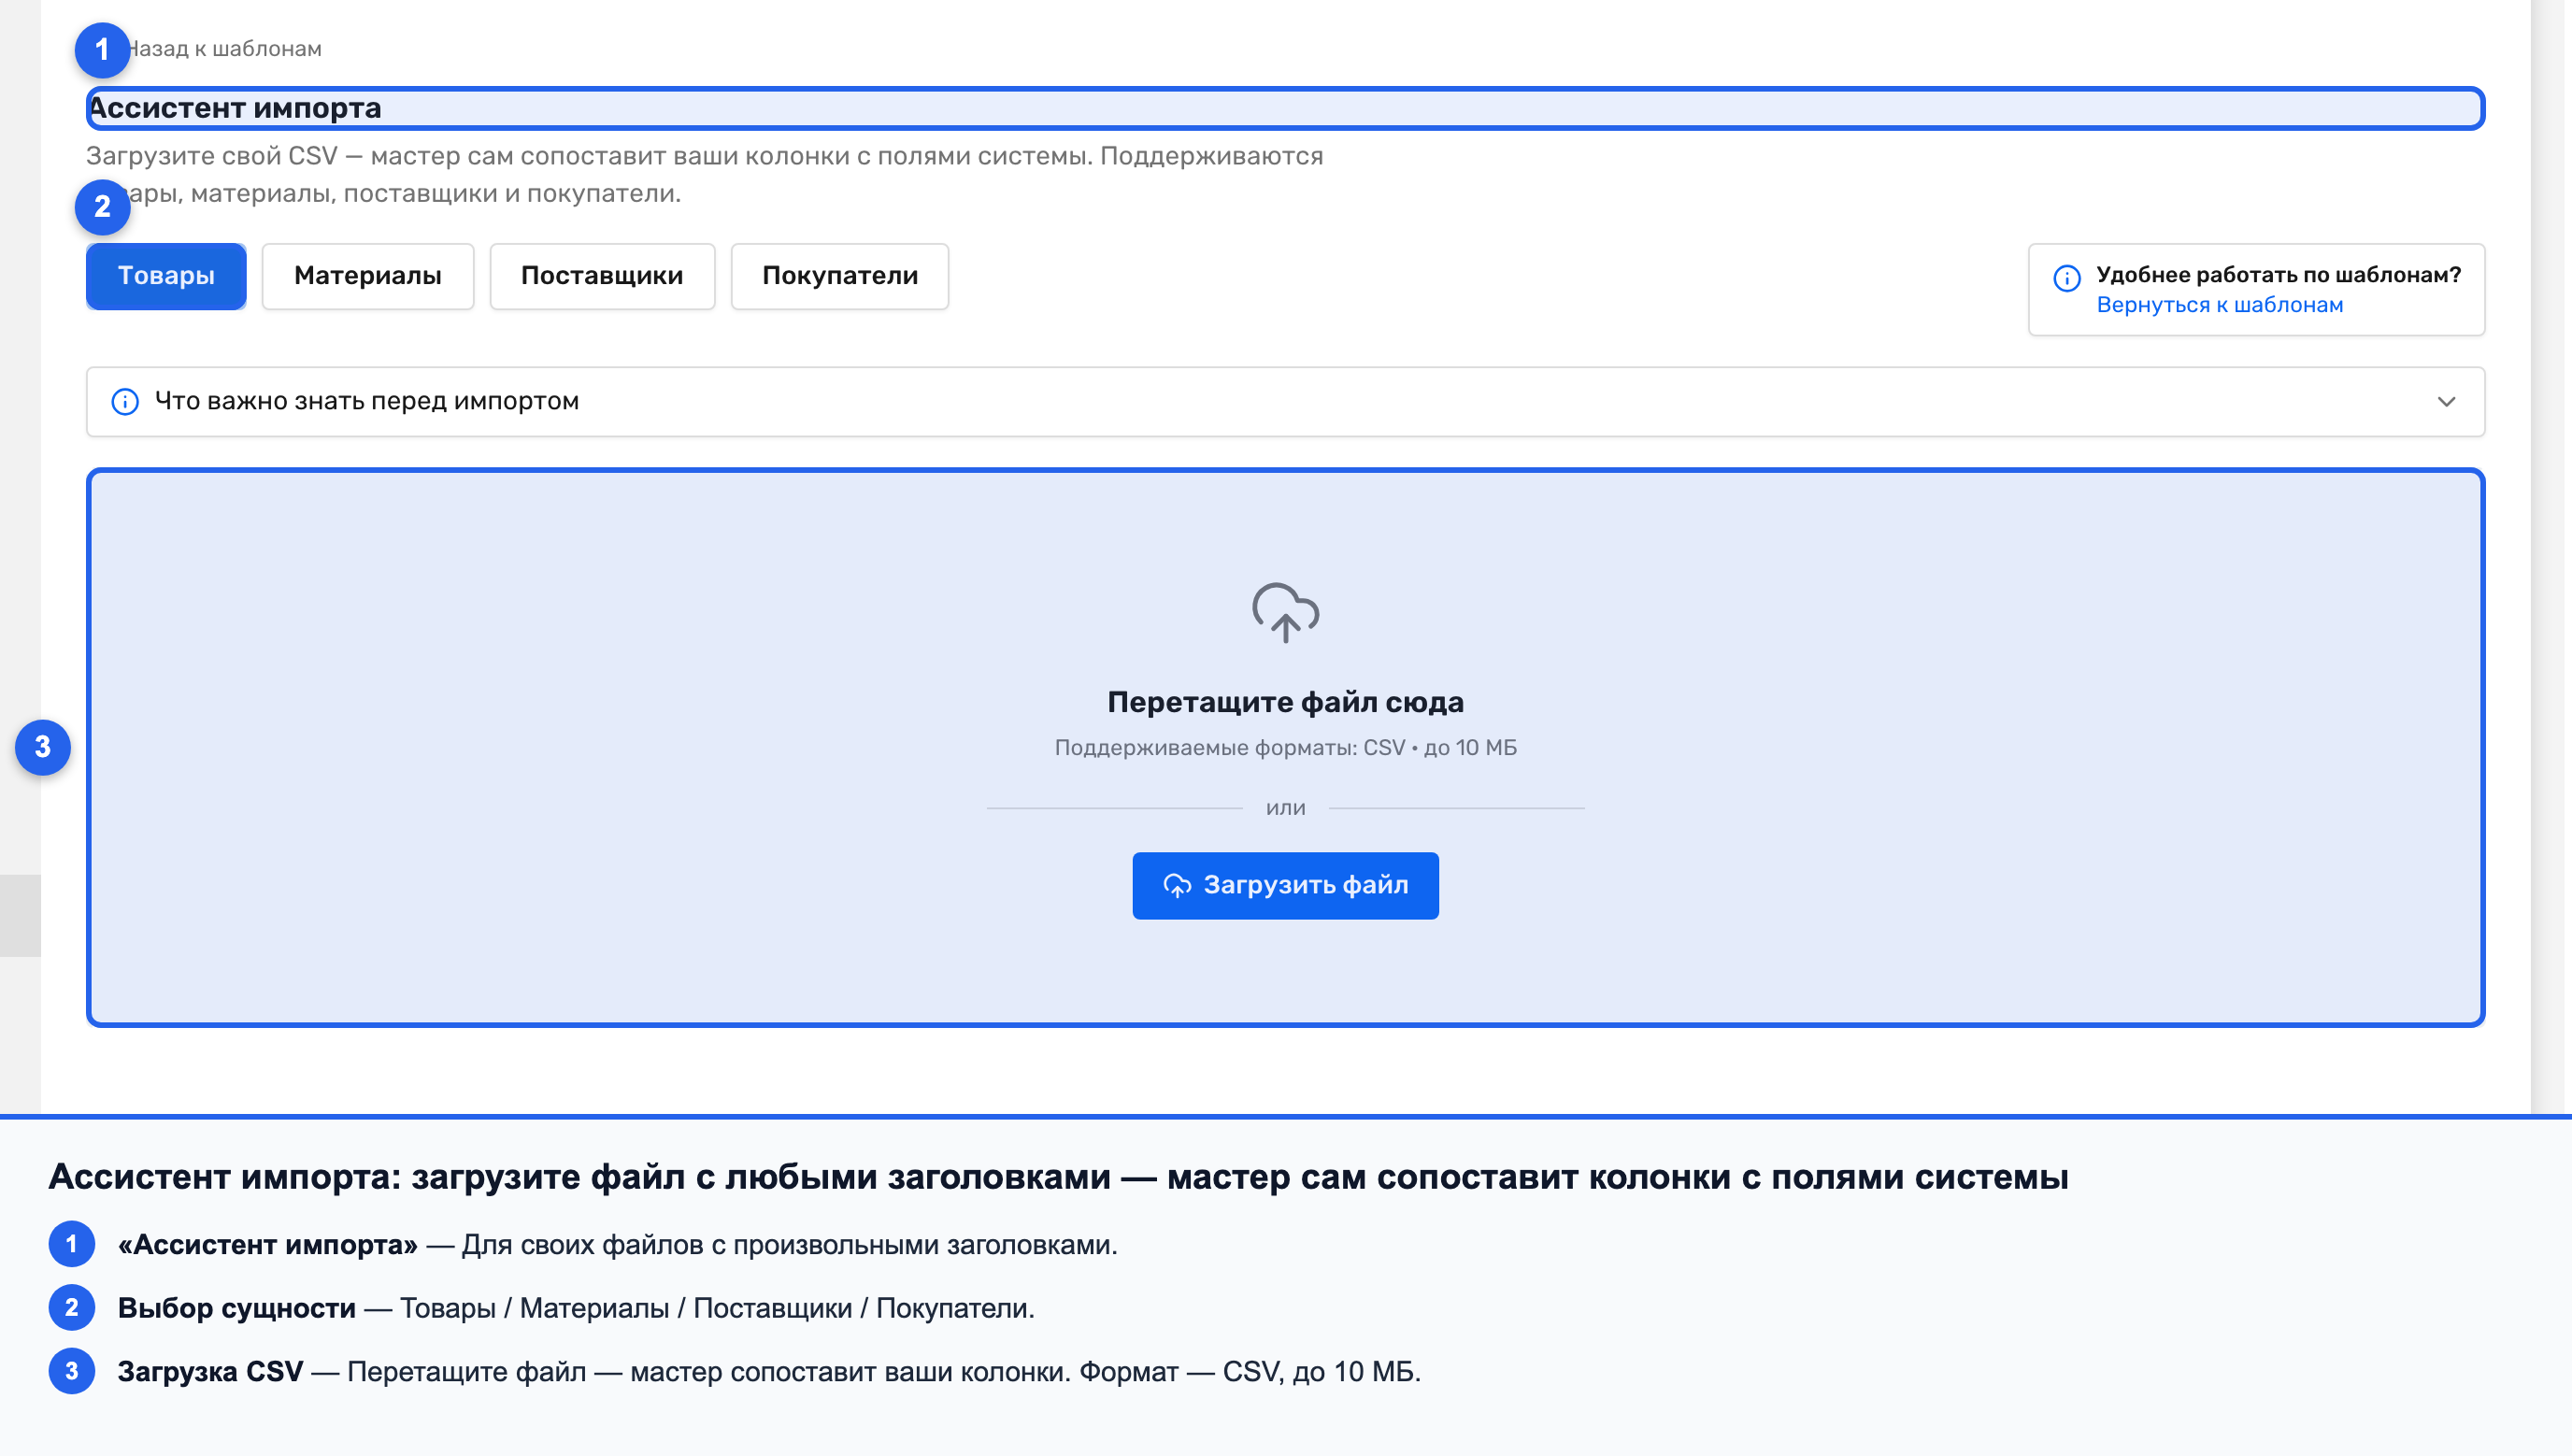Go back via Назад к шаблонам link
This screenshot has width=2572, height=1456.
[225, 49]
